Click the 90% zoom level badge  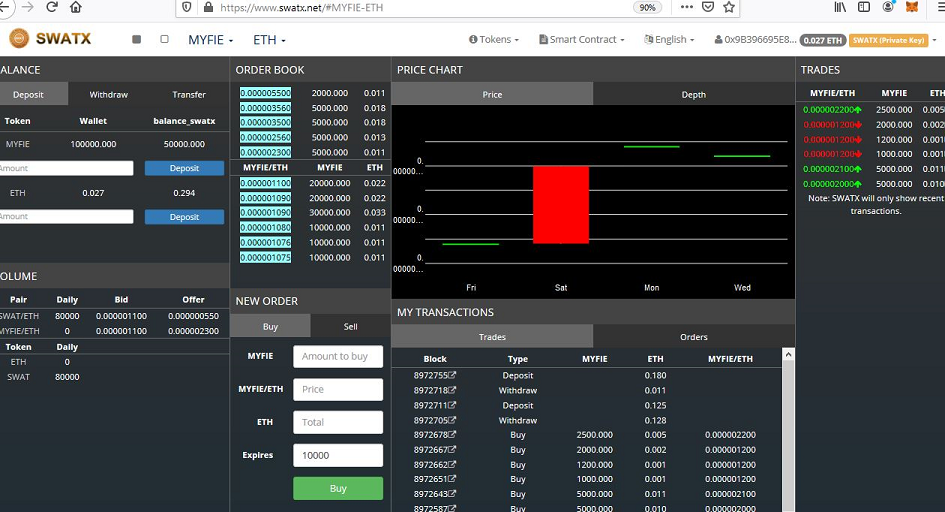click(647, 7)
